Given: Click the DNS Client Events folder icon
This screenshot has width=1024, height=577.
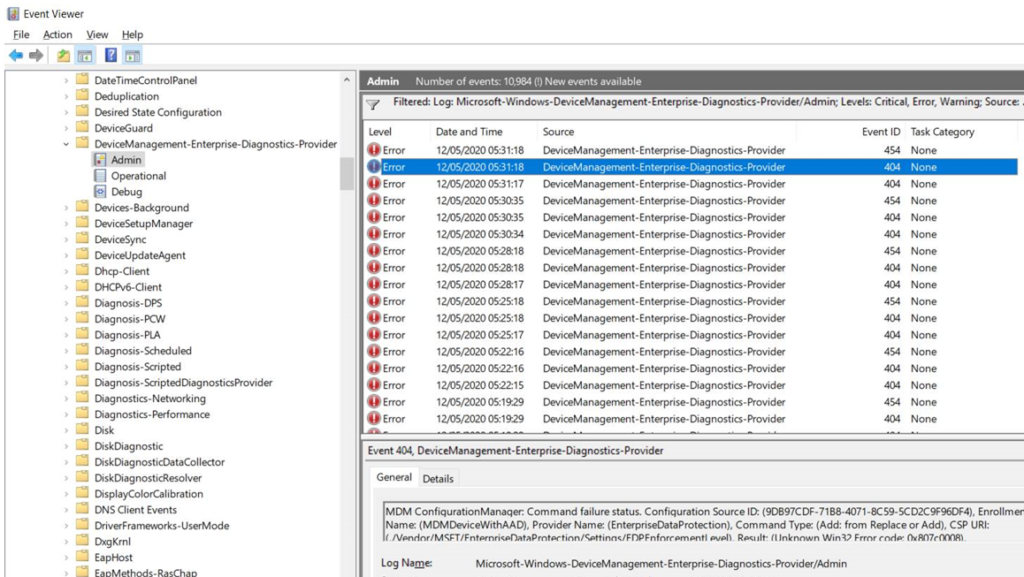Looking at the screenshot, I should coord(82,509).
